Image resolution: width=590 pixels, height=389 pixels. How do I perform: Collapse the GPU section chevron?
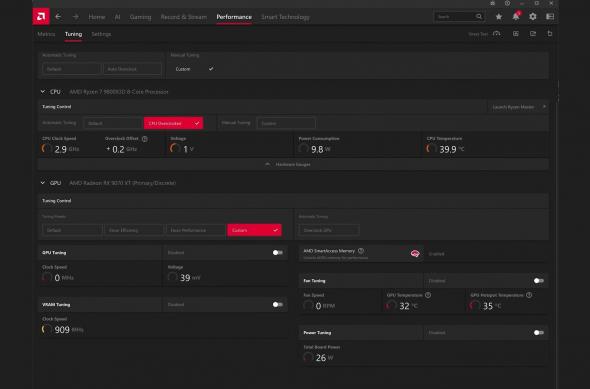click(x=43, y=183)
